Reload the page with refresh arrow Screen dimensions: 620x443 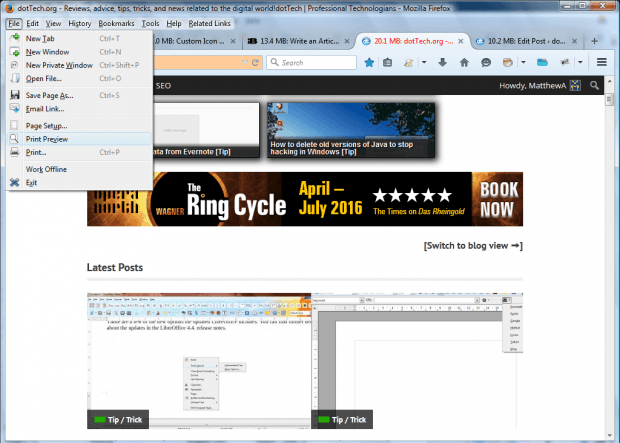256,62
